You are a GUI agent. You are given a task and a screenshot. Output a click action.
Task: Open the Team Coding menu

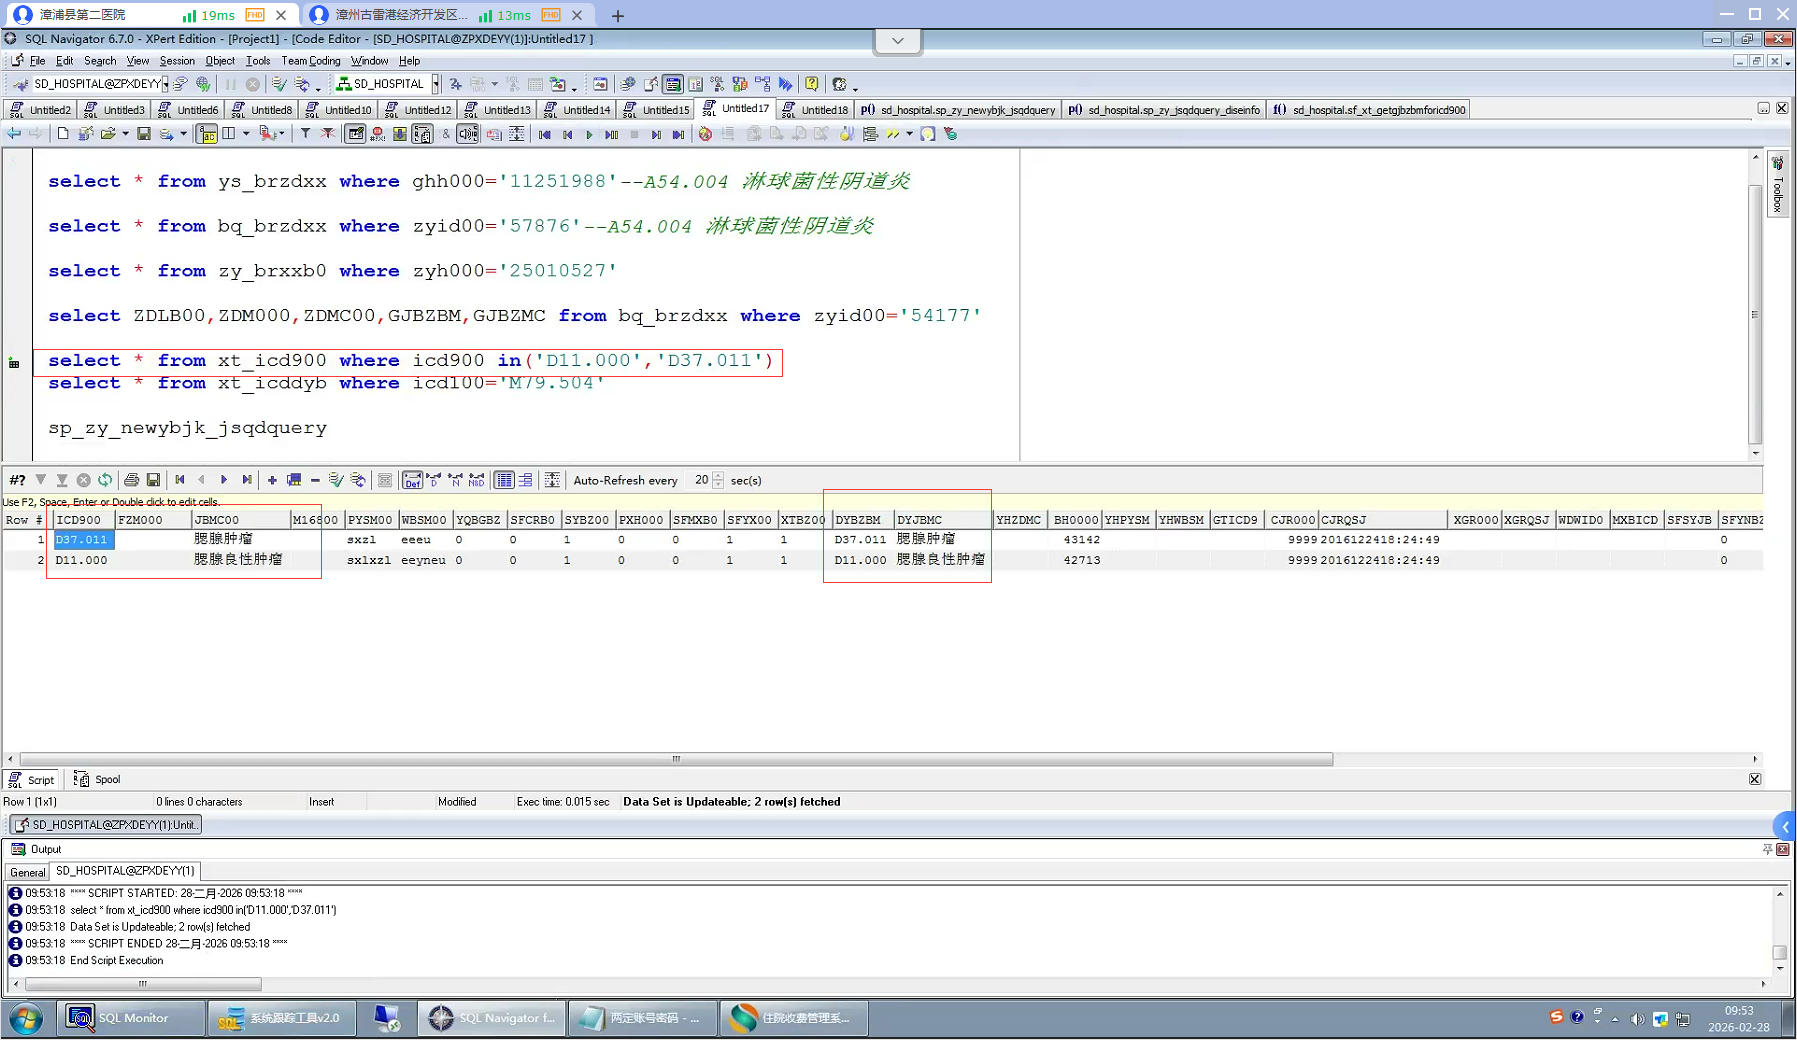[310, 61]
